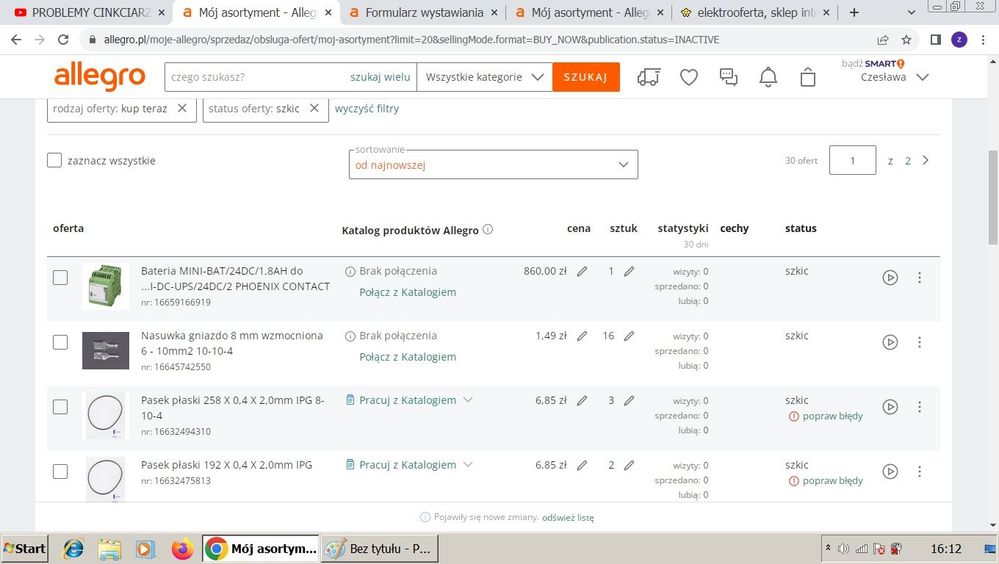
Task: Remove filter status oferty: szkic
Action: click(x=314, y=108)
